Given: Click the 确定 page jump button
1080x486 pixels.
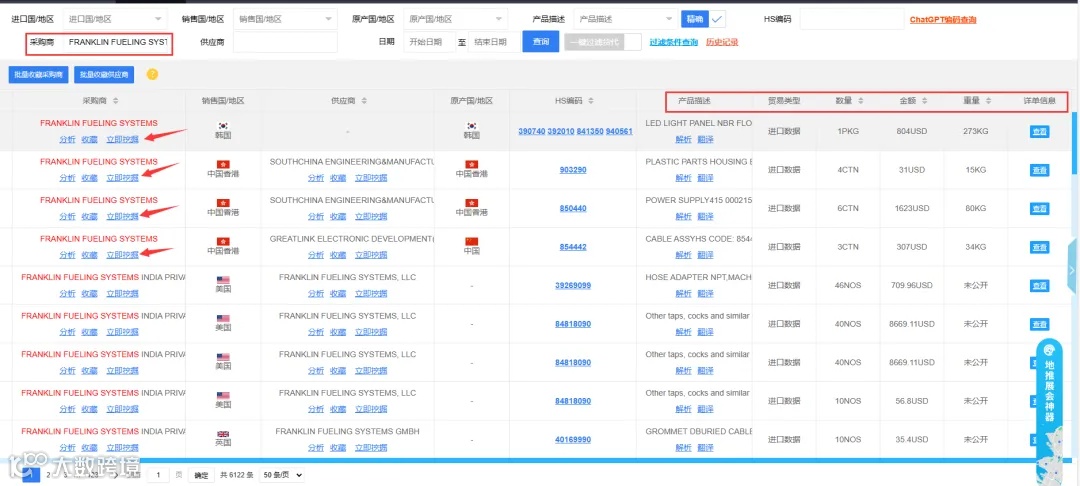Looking at the screenshot, I should click(x=200, y=475).
